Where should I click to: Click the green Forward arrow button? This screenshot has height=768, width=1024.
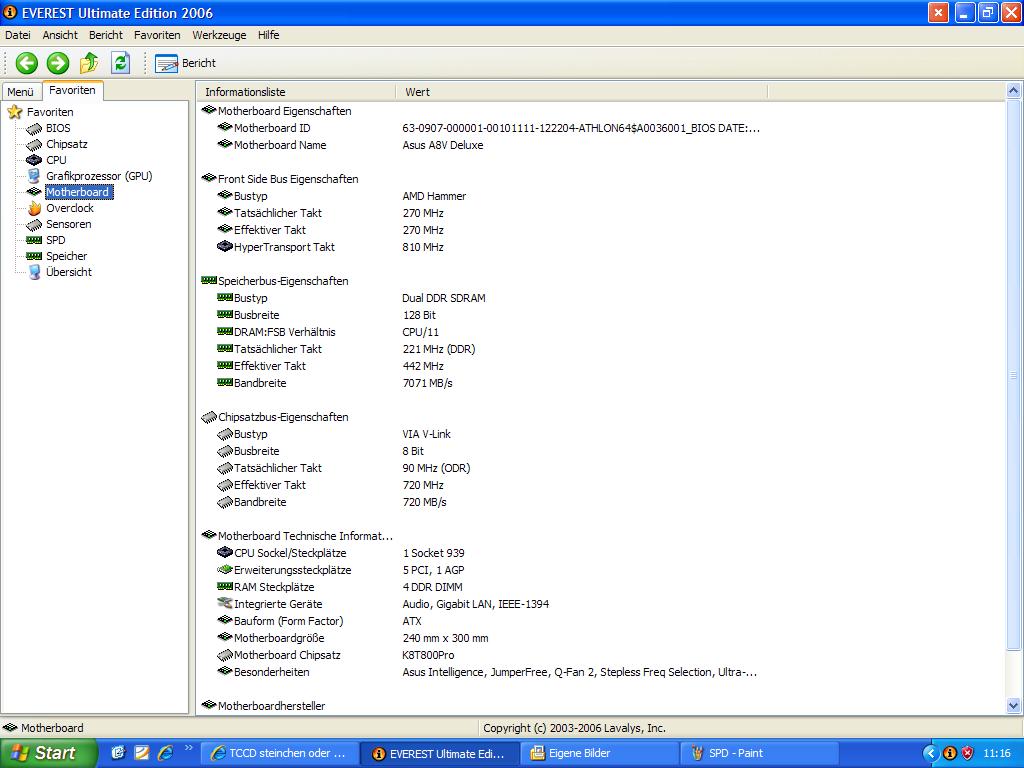click(x=57, y=63)
